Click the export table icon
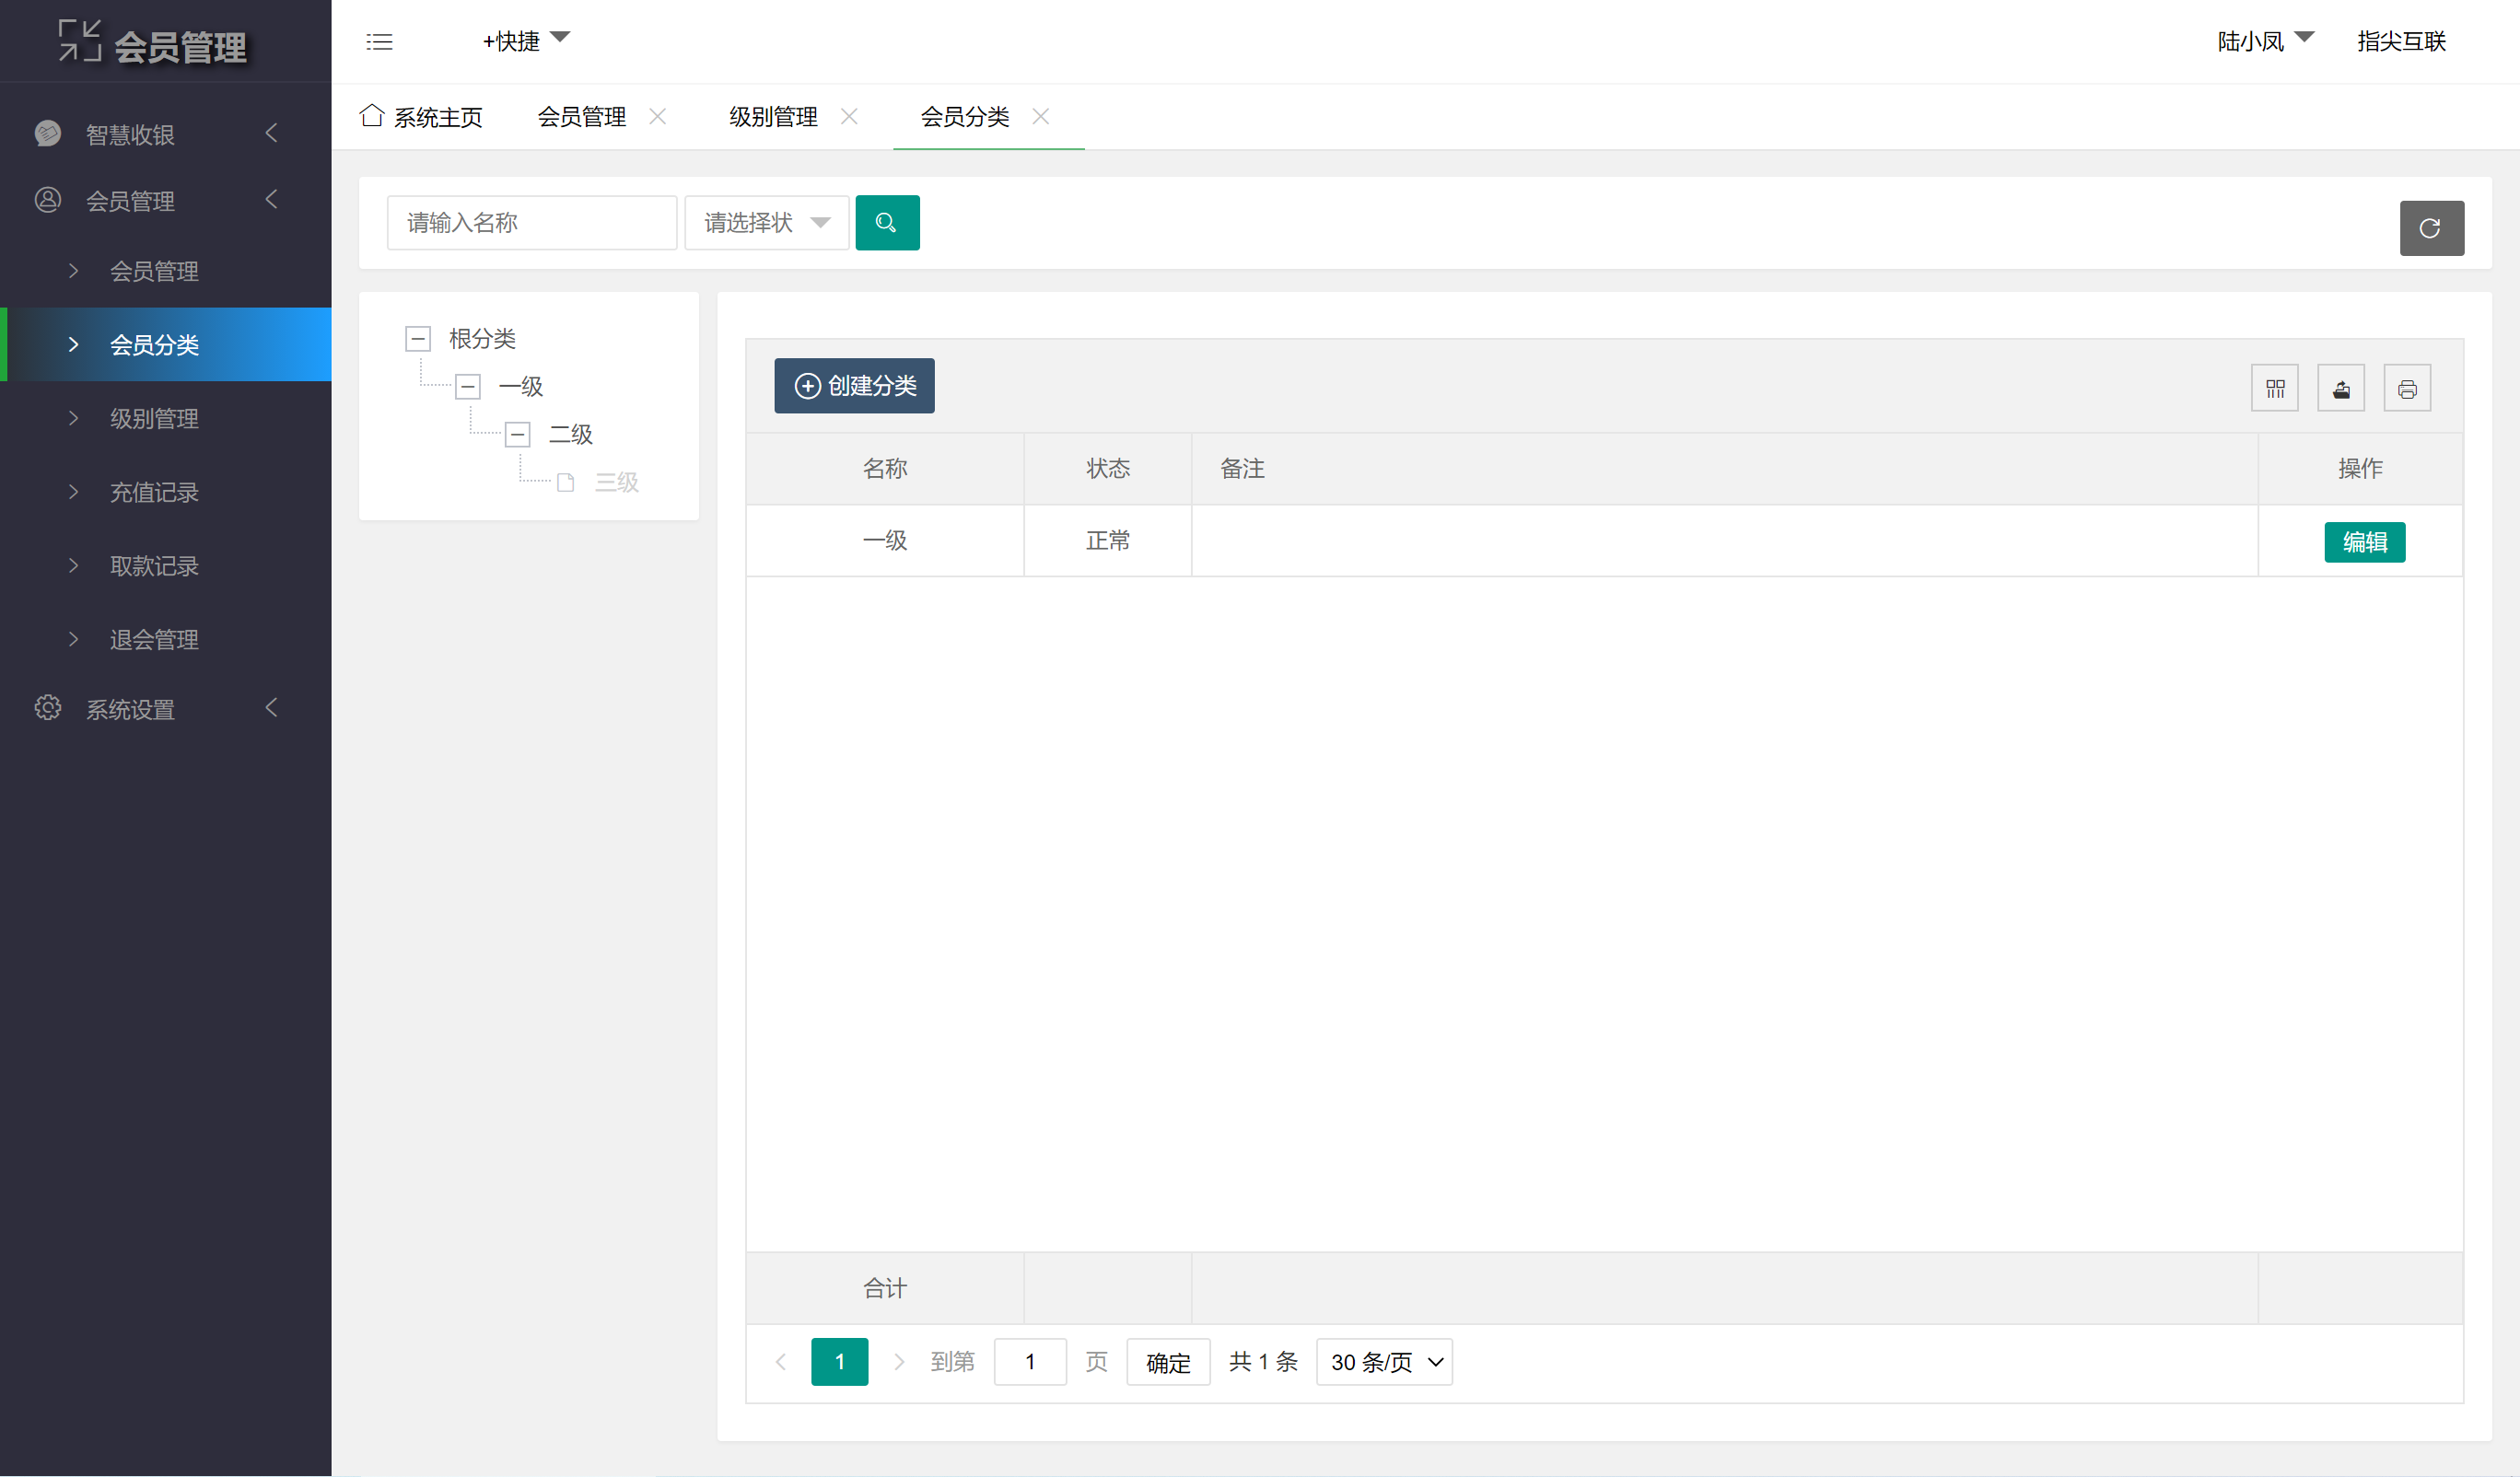 pos(2341,388)
